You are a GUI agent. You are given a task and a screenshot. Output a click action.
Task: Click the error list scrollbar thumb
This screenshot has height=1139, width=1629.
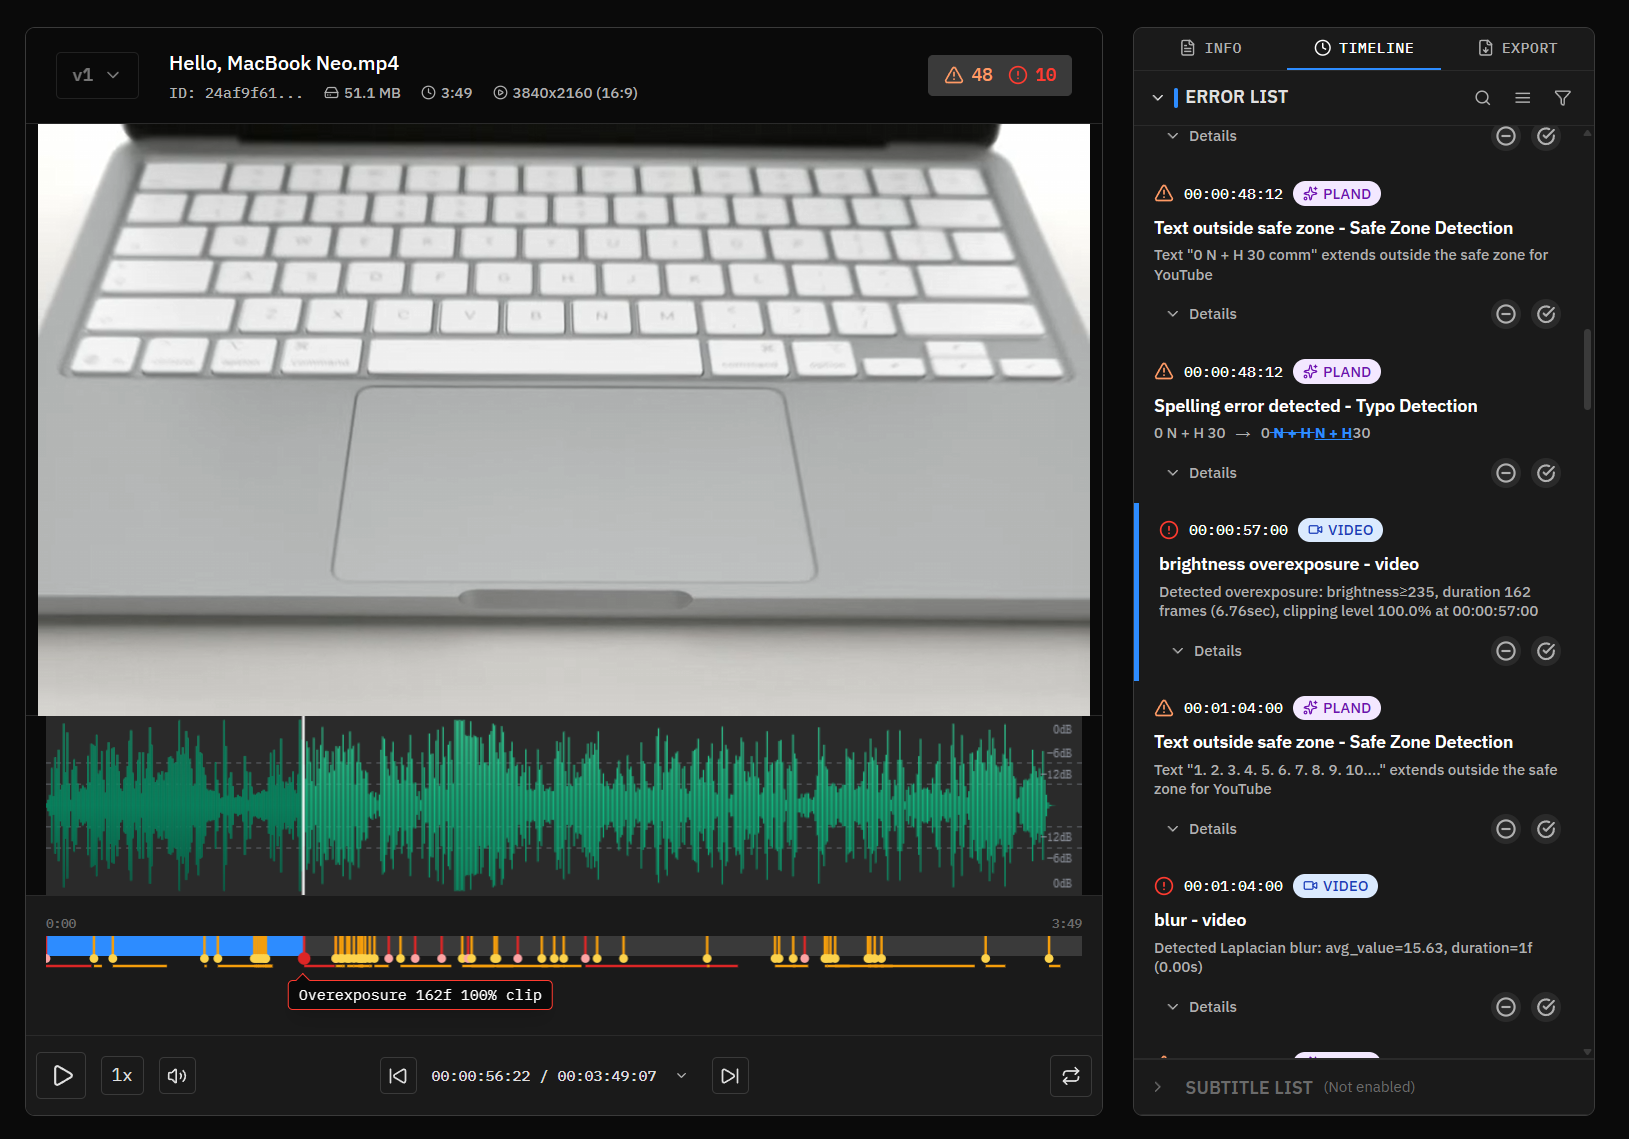[x=1588, y=370]
